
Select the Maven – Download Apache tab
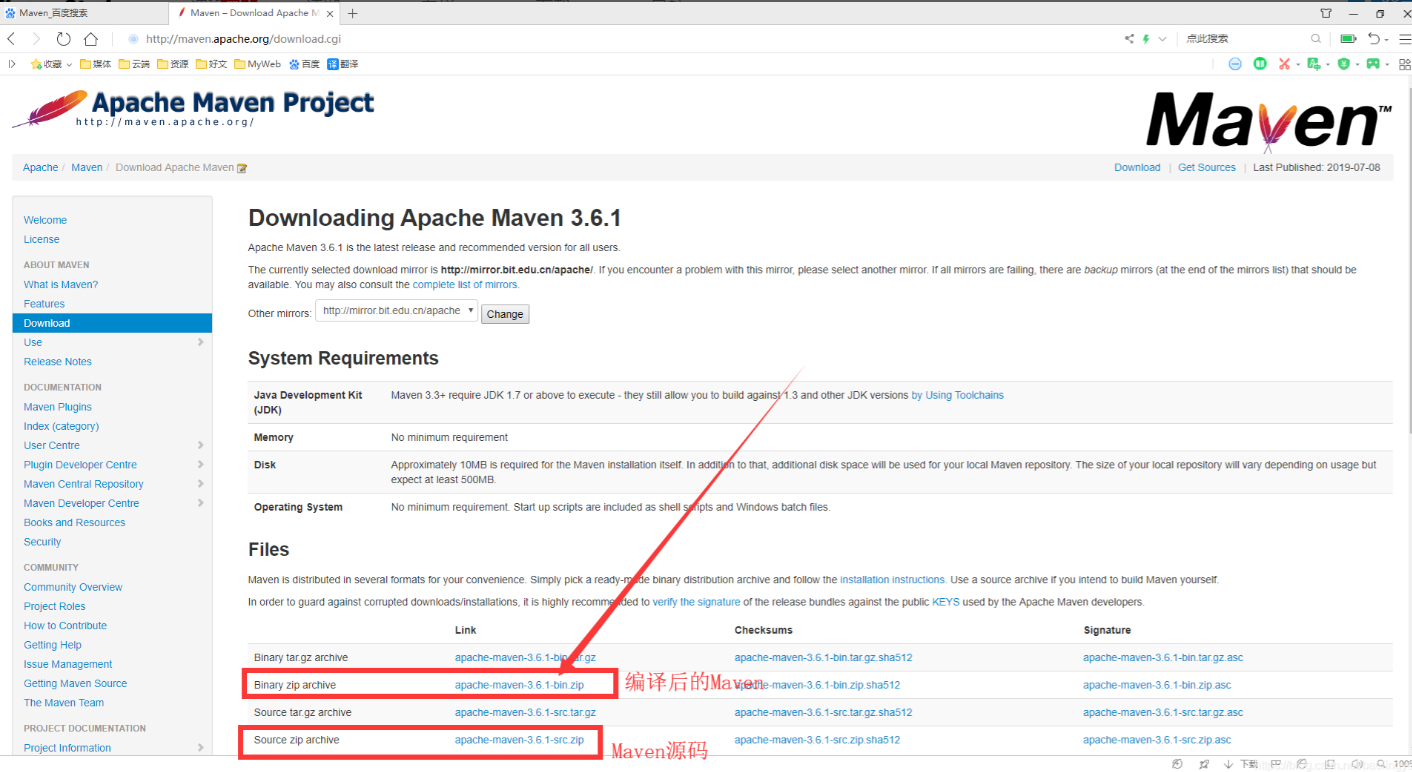pos(255,13)
